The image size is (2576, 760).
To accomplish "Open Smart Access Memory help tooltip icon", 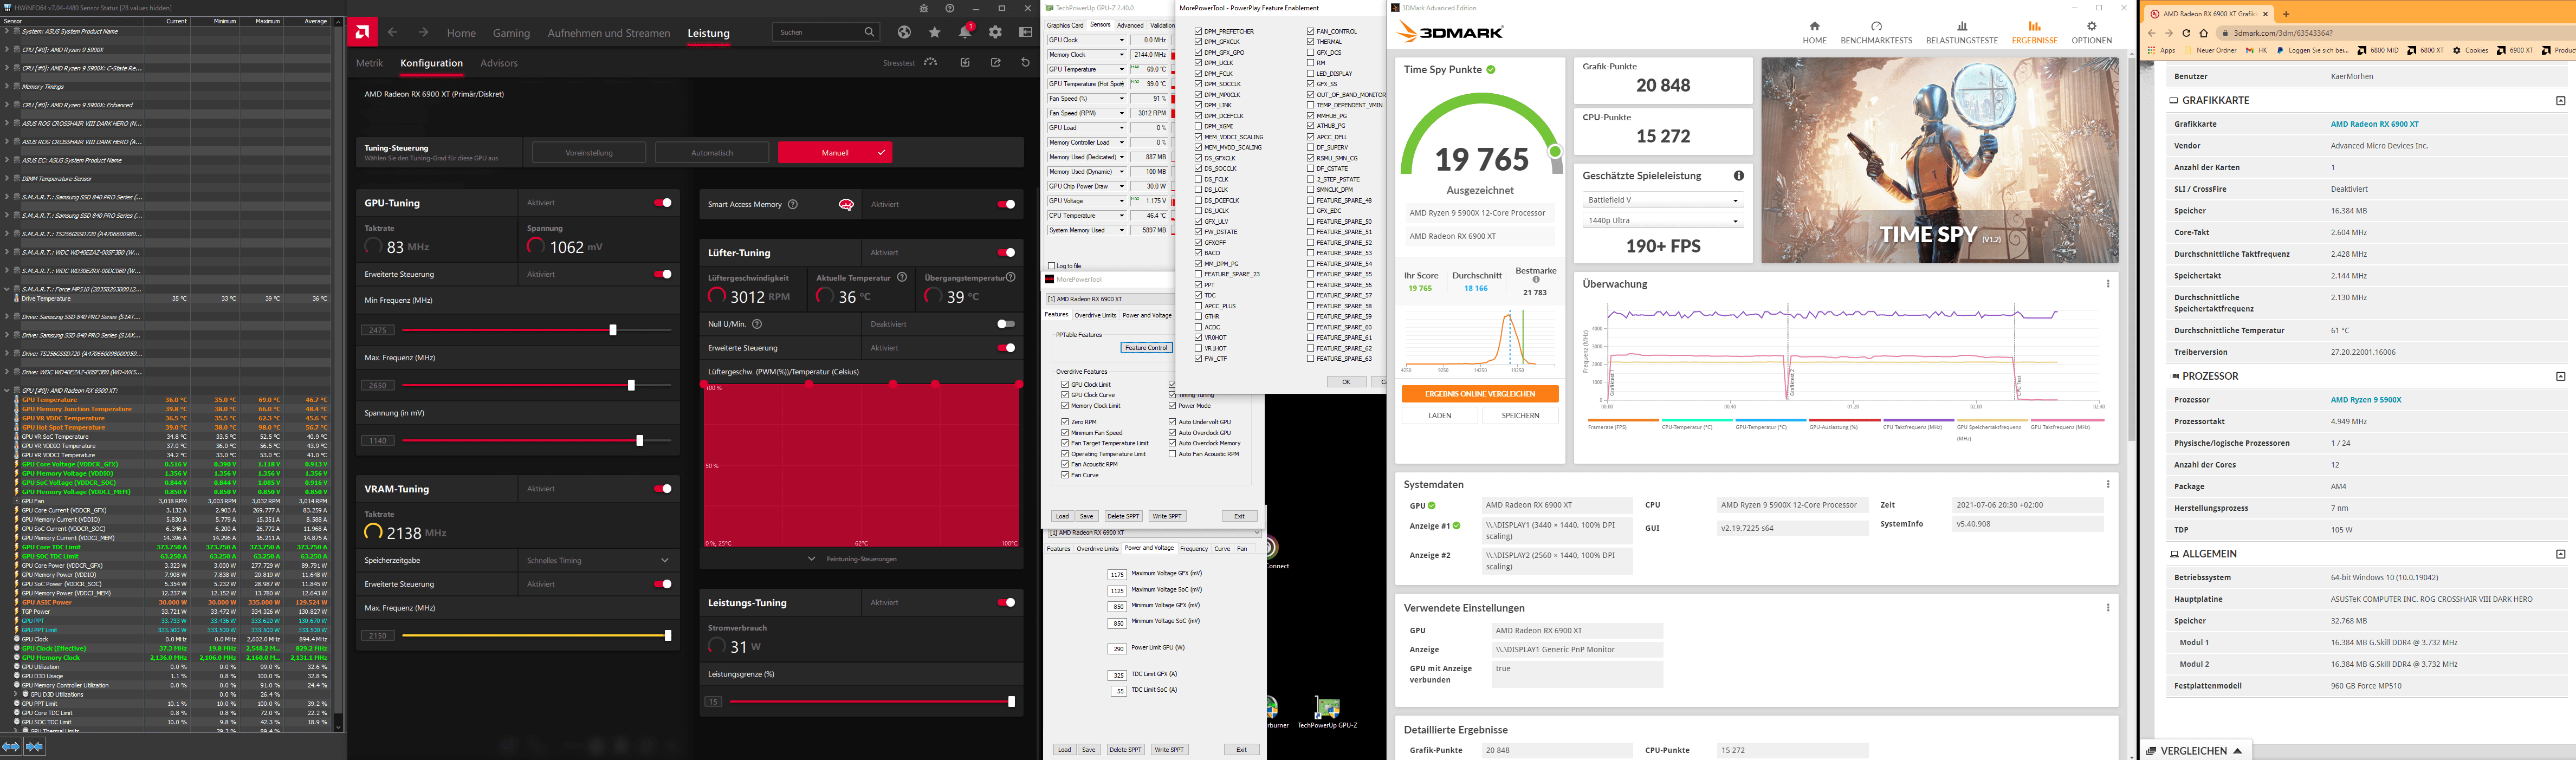I will coord(793,204).
